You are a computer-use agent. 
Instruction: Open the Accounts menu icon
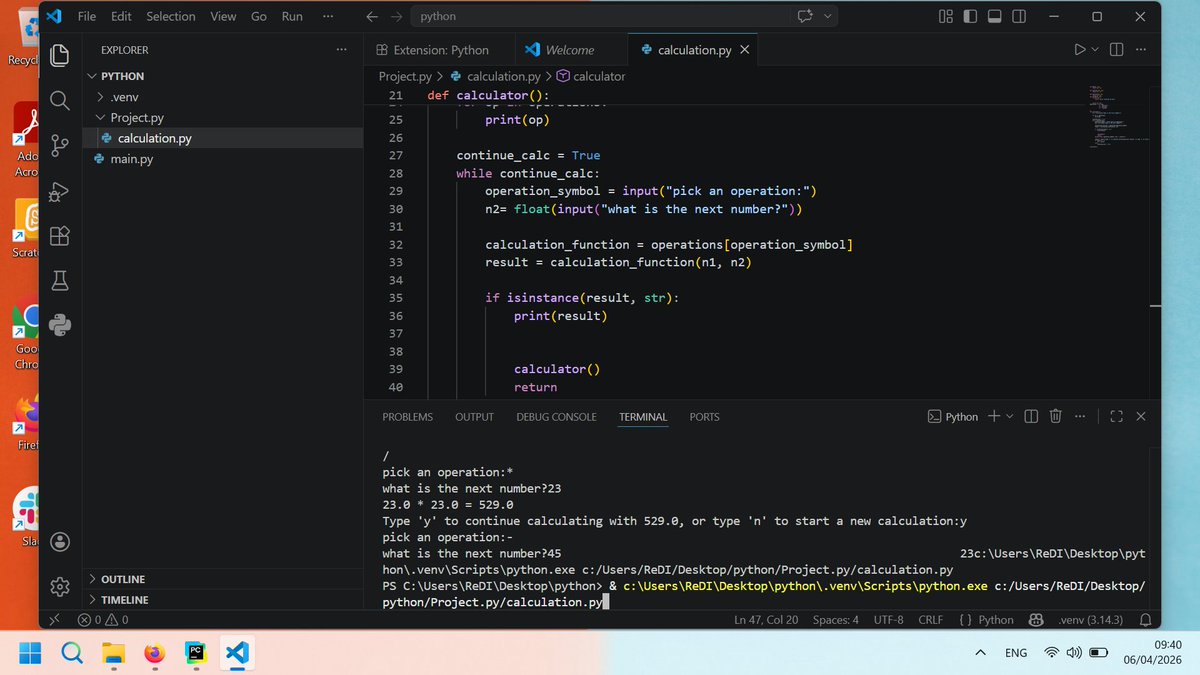[60, 541]
